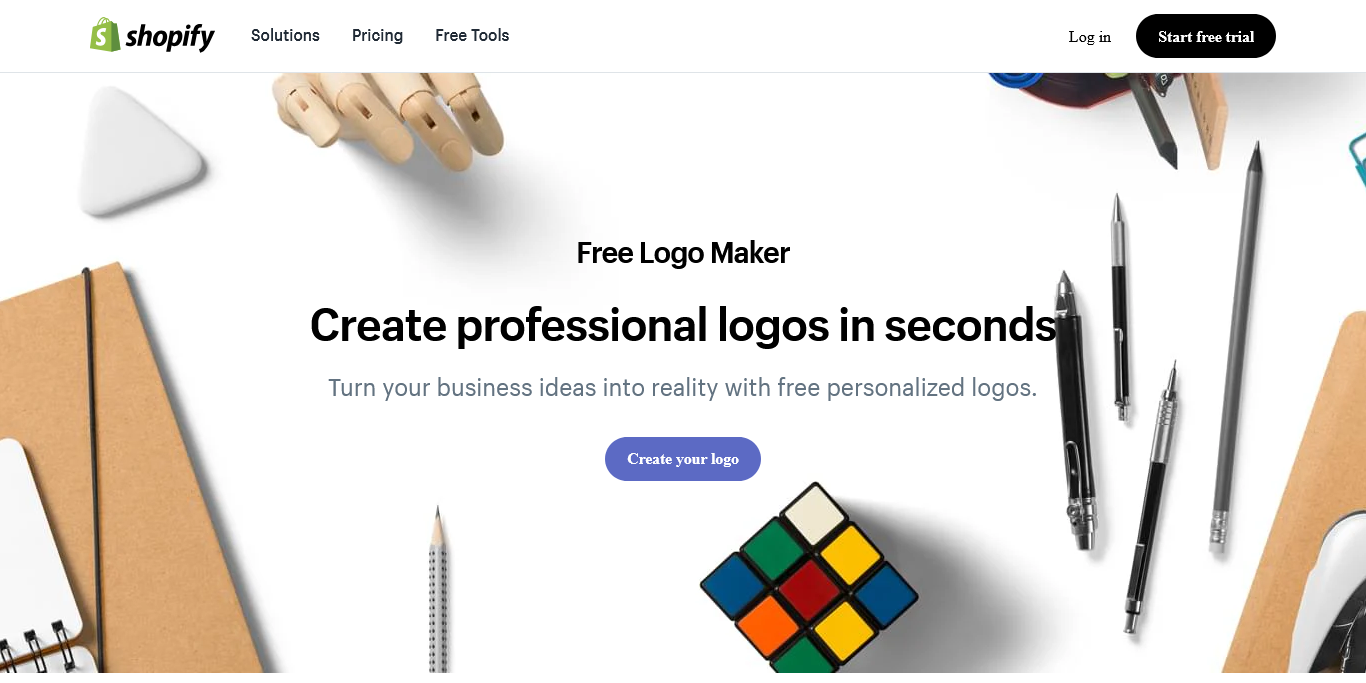Screen dimensions: 1366x683
Task: Expand the Free Tools menu
Action: pos(472,35)
